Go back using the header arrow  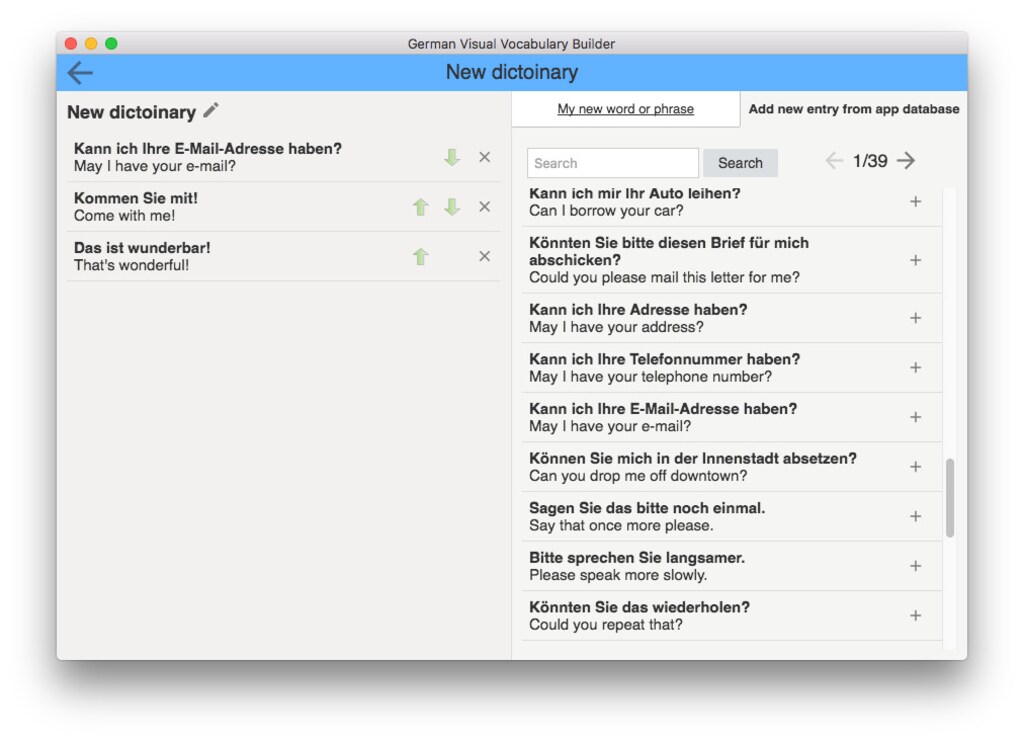click(x=80, y=72)
